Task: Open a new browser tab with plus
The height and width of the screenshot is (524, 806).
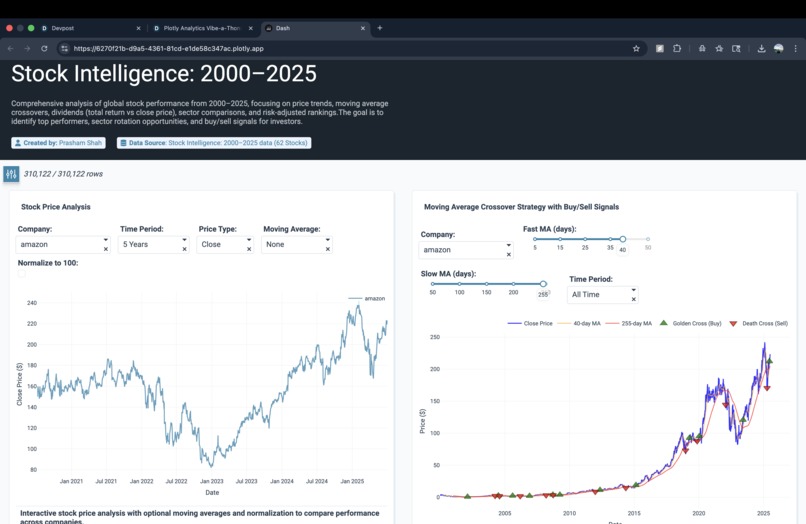Action: (x=379, y=28)
